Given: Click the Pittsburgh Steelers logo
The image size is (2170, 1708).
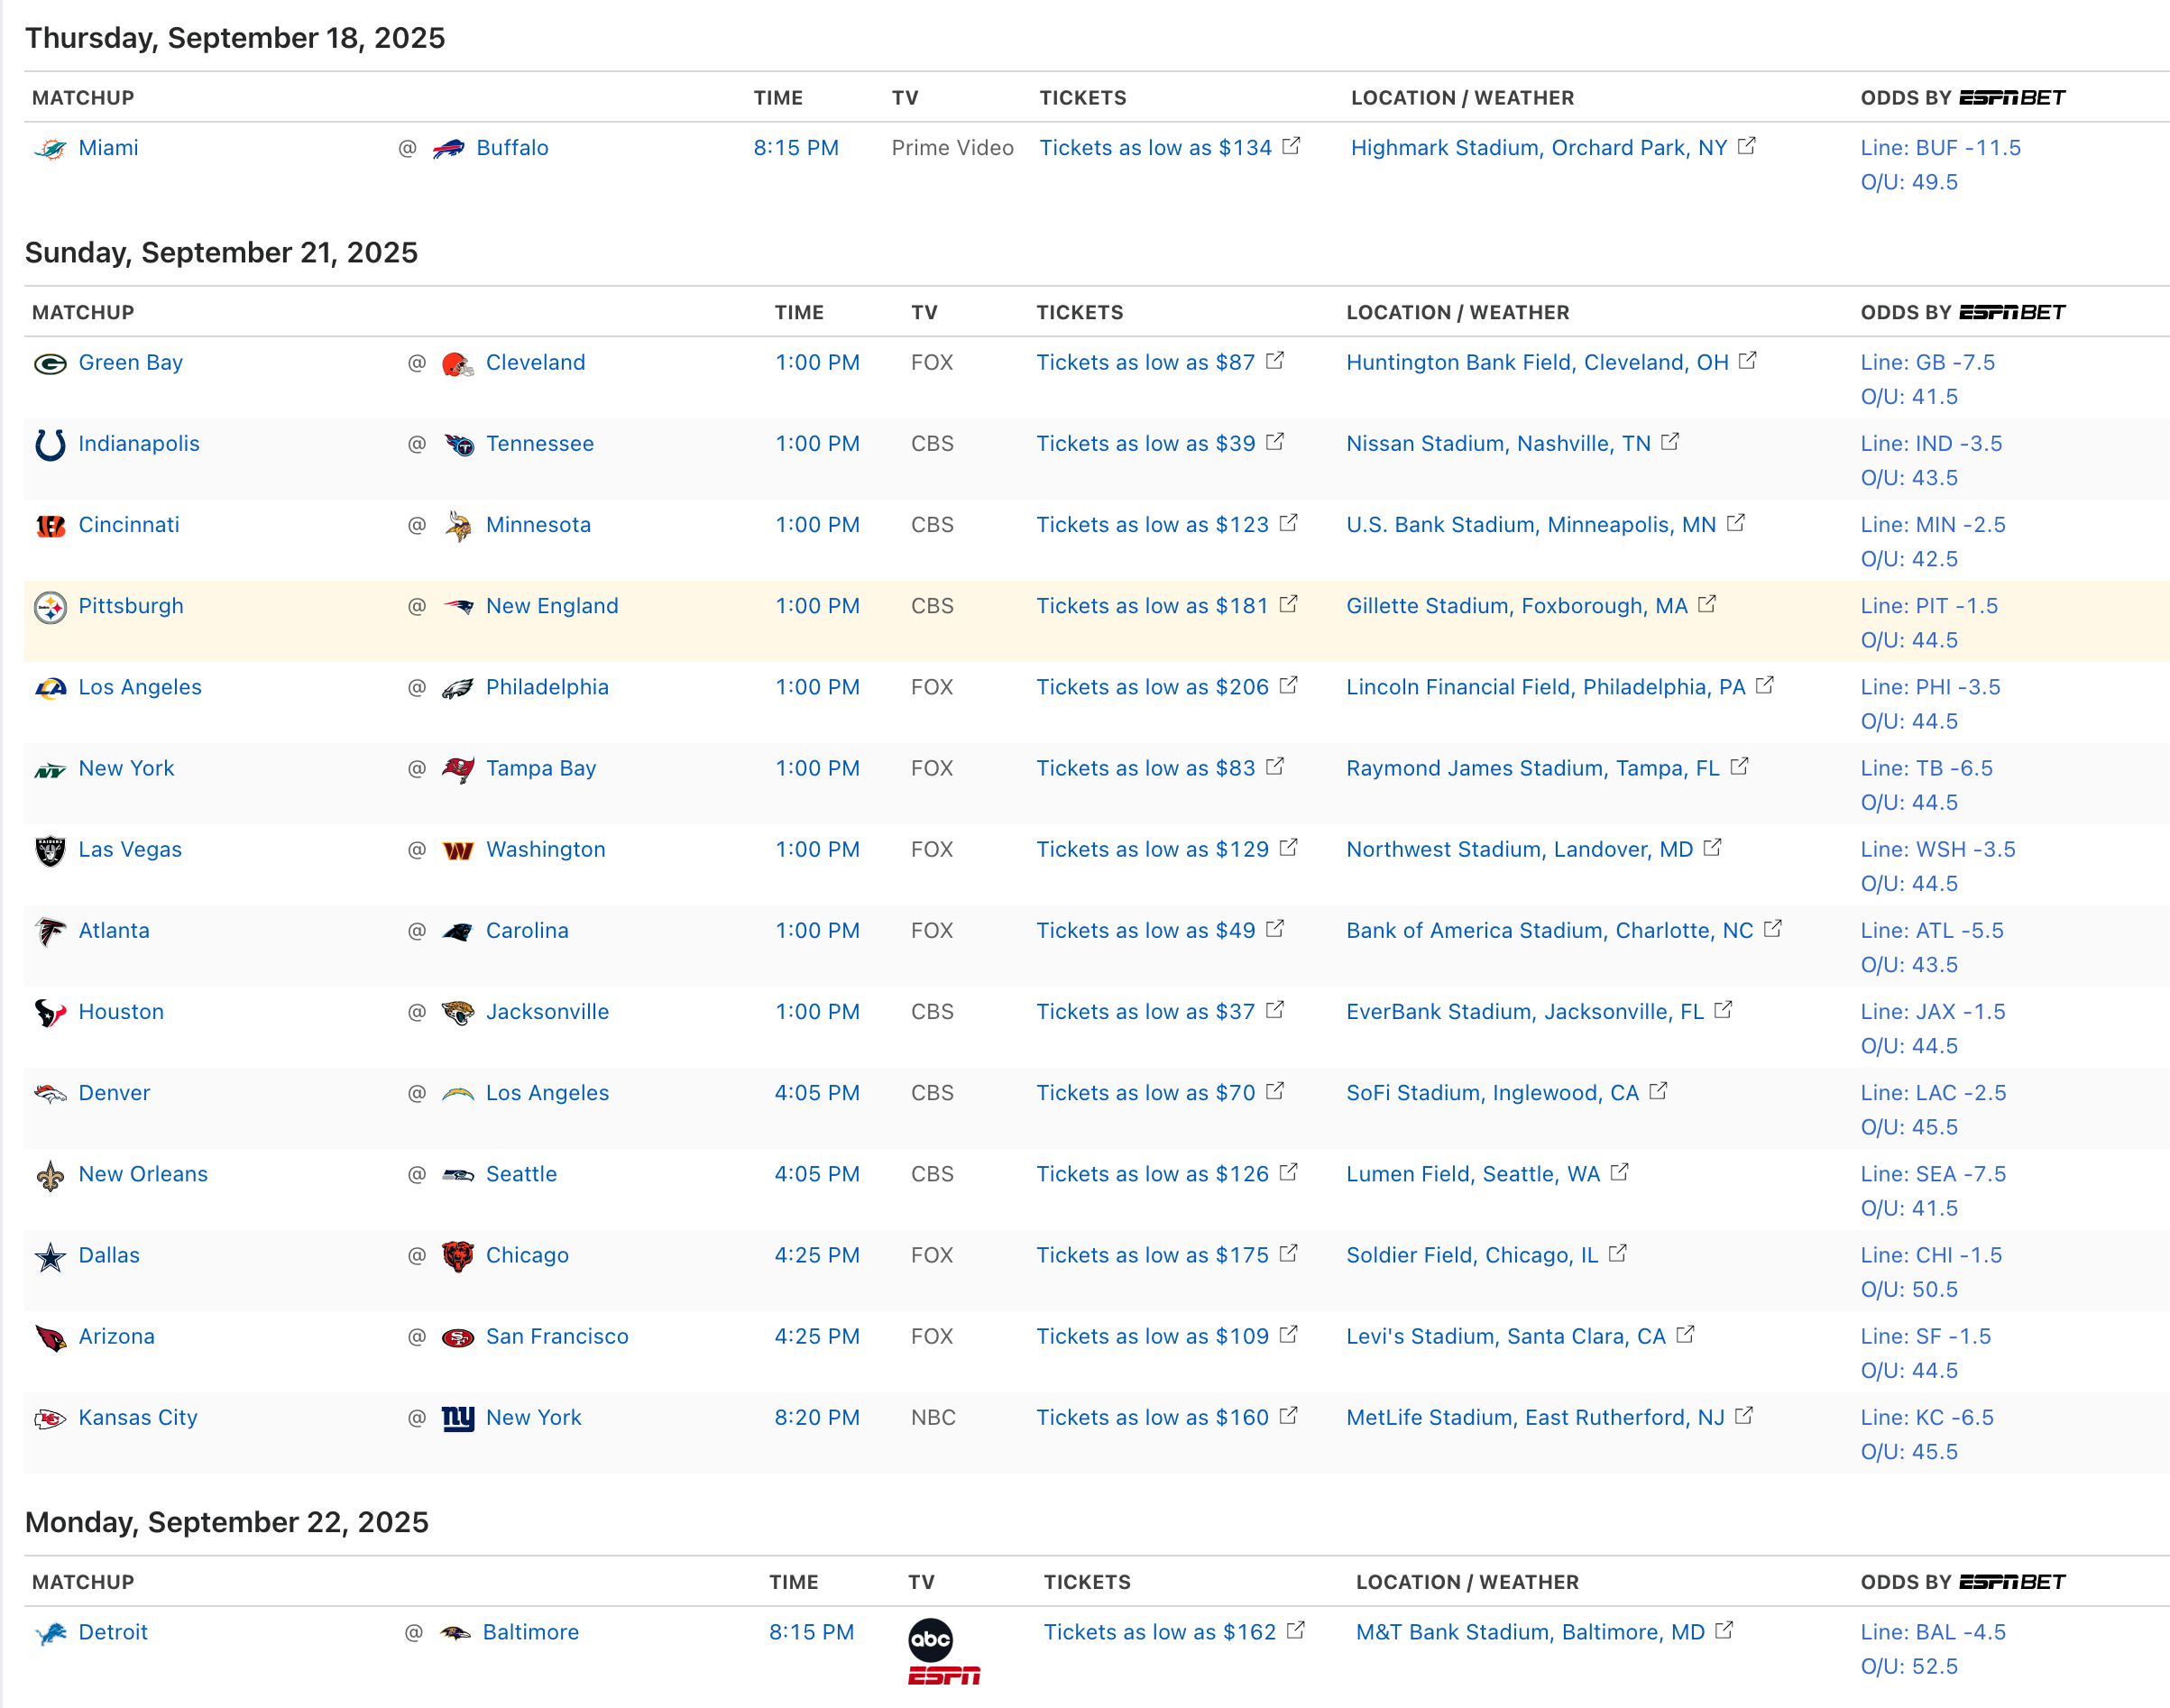Looking at the screenshot, I should 50,607.
